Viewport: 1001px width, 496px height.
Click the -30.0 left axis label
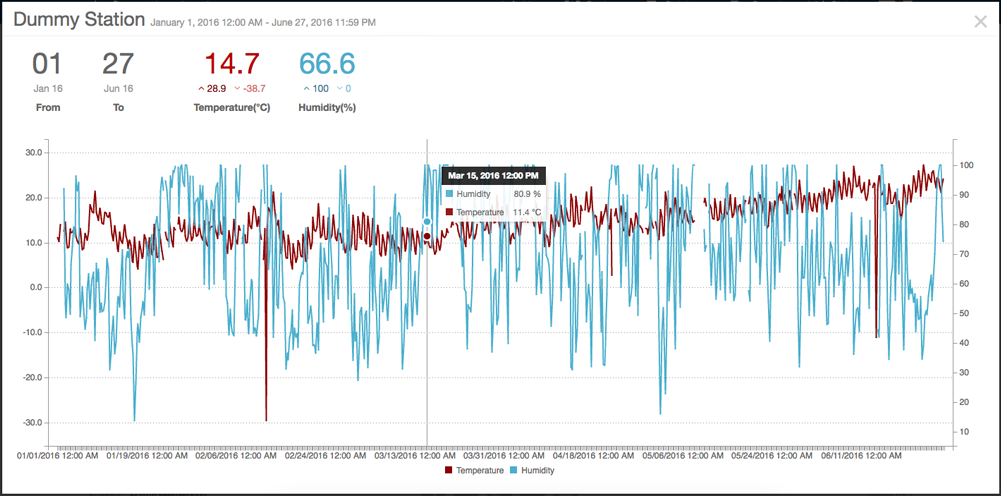point(31,423)
